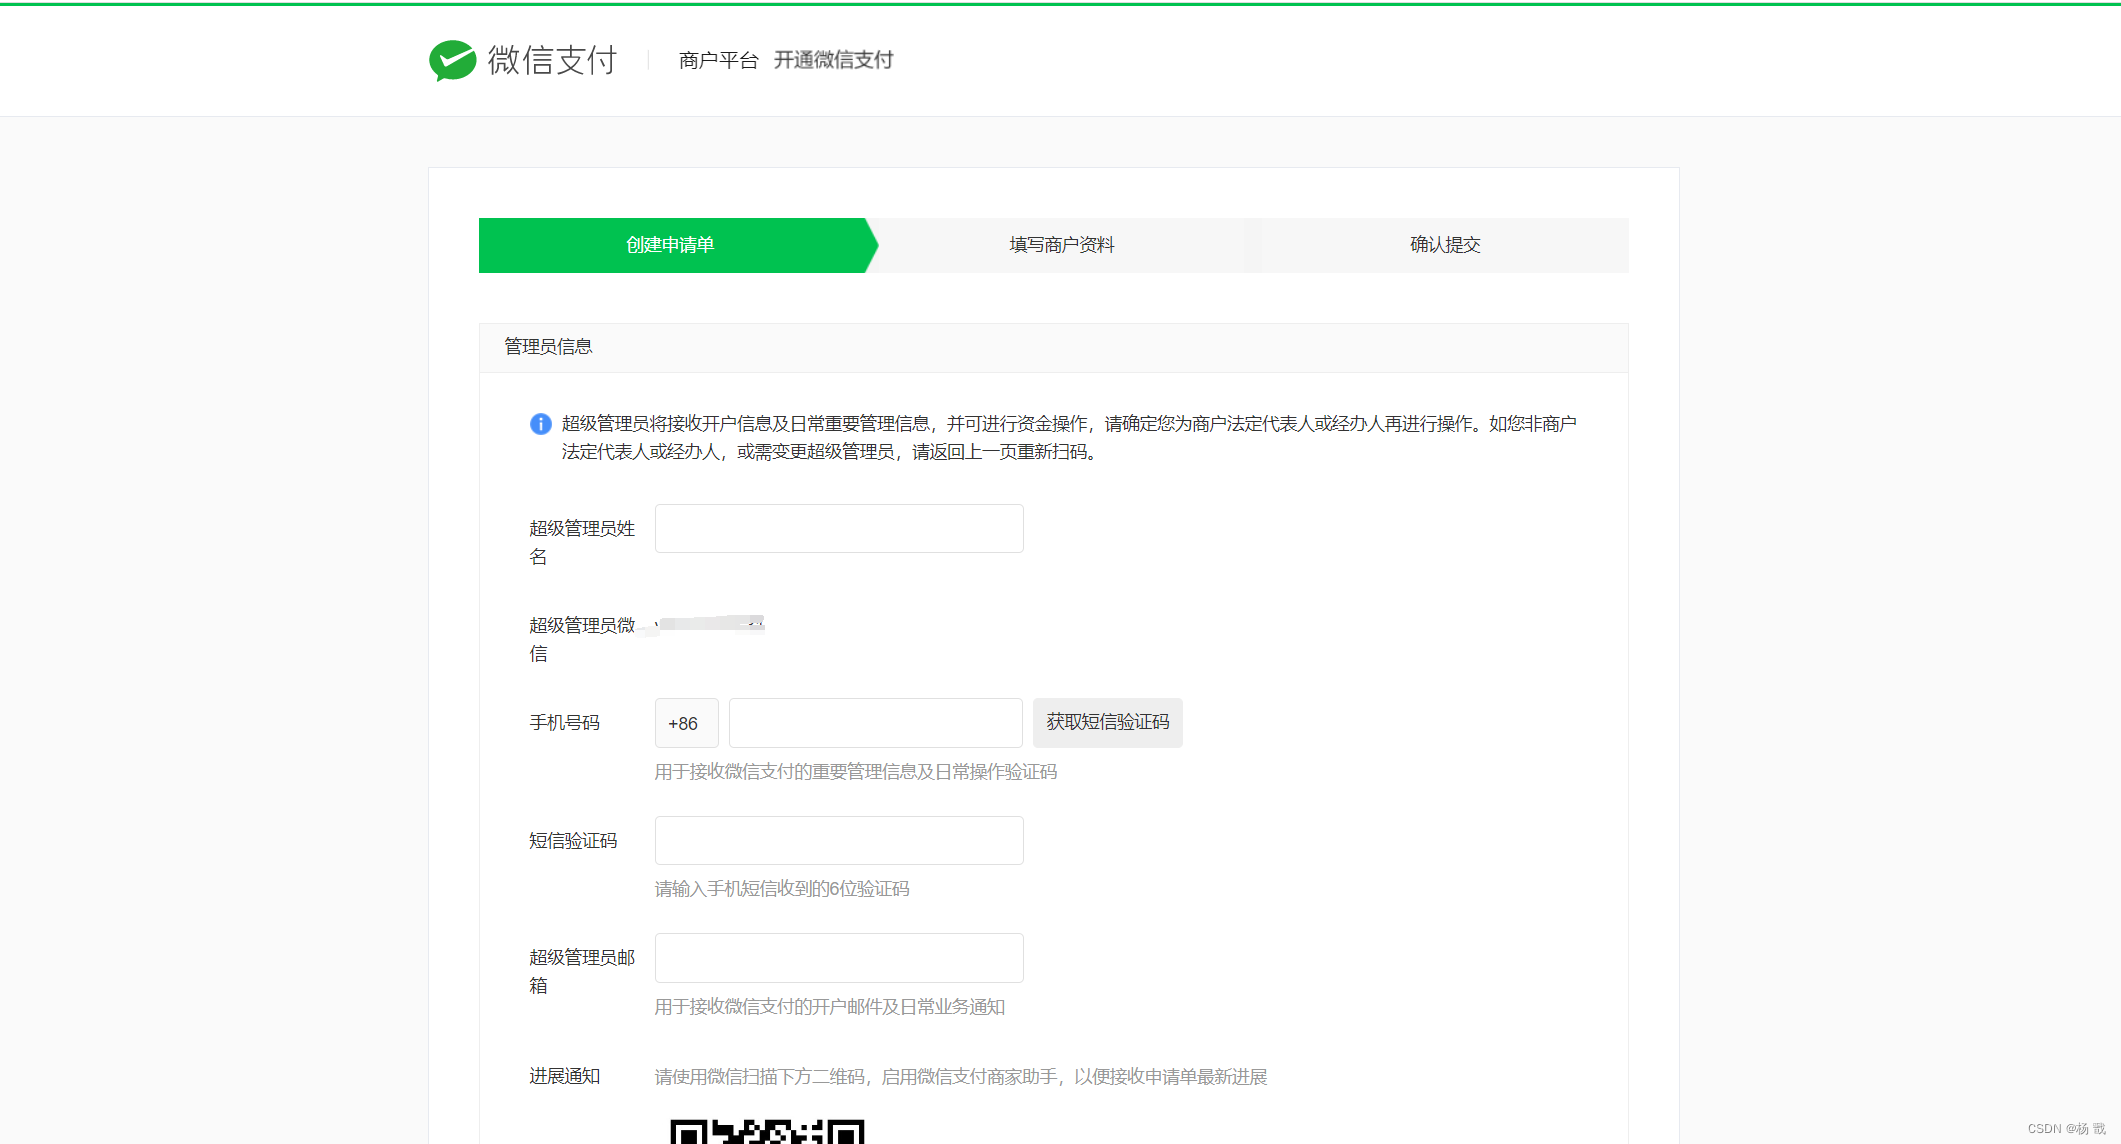Screen dimensions: 2121x1144
Task: Click the 管理员信息 section header
Action: [x=548, y=347]
